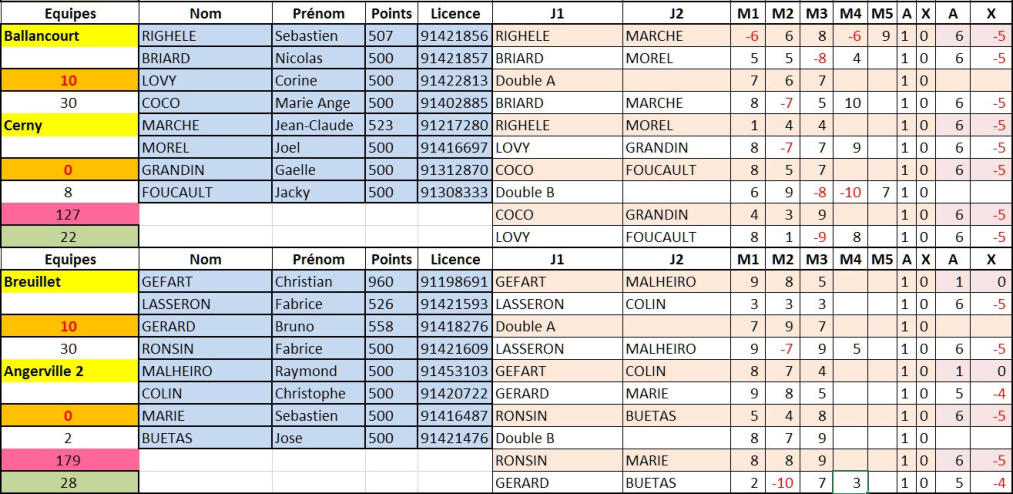1013x494 pixels.
Task: Select the pink cell showing 127
Action: click(70, 214)
